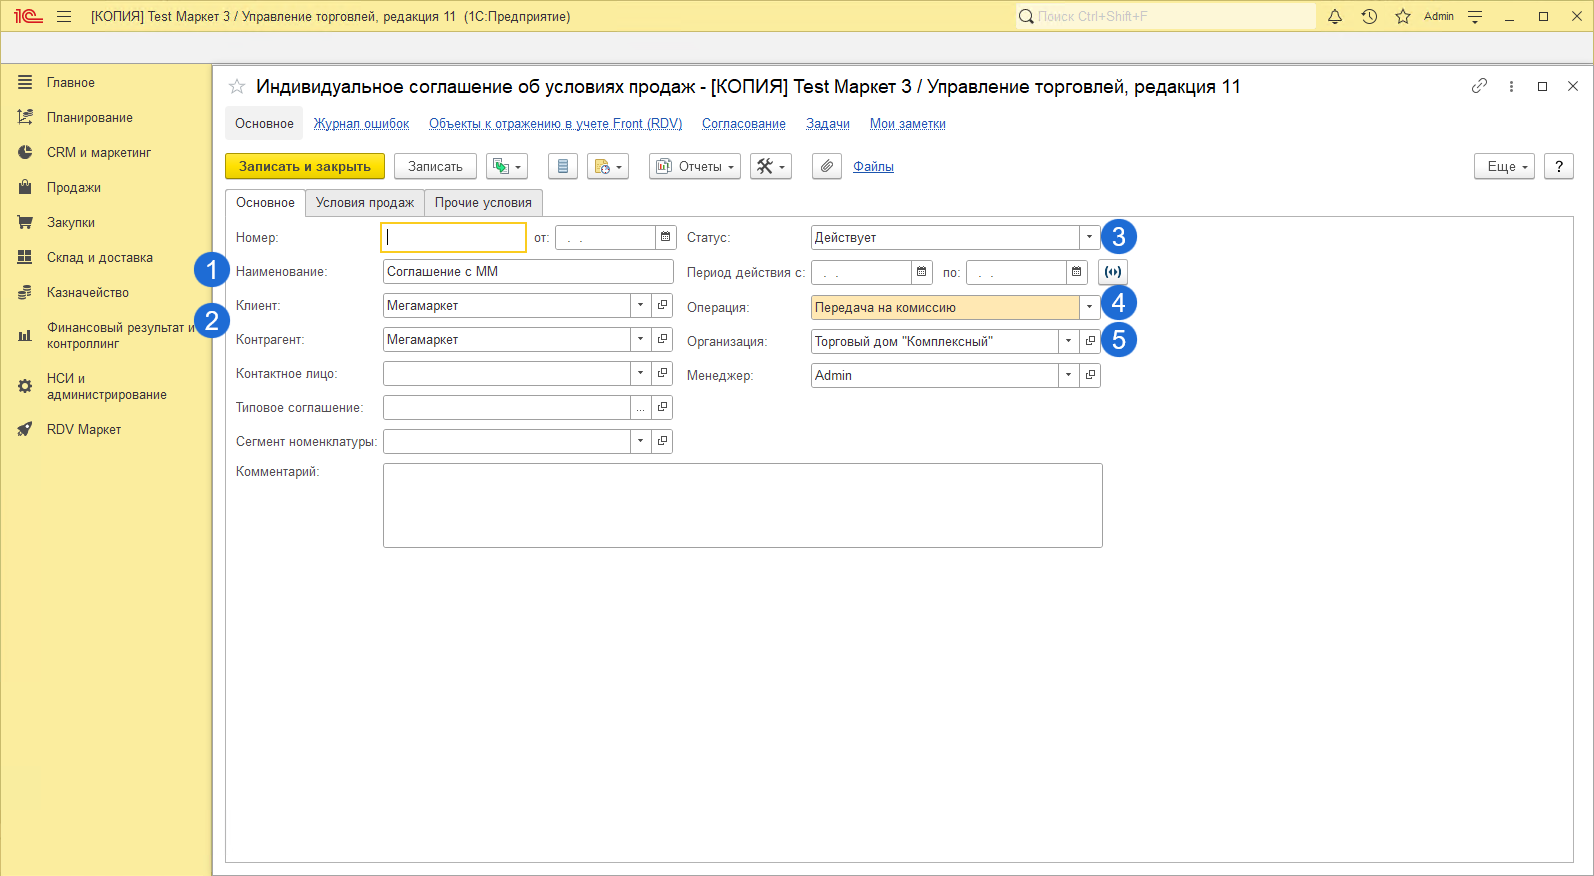Viewport: 1594px width, 876px height.
Task: Open form's three-dot options menu
Action: pyautogui.click(x=1511, y=86)
